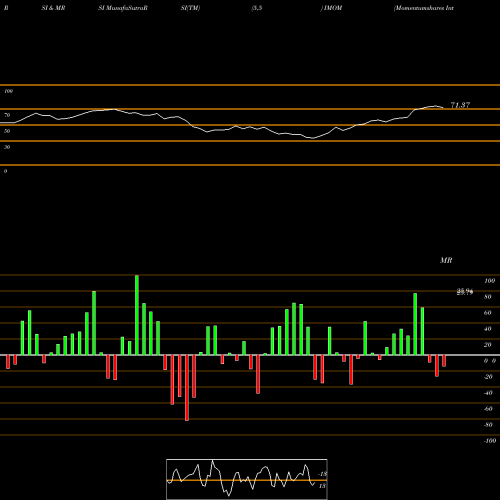Viewport: 500px width, 500px height.
Task: Select the 'SI(TM)' header text
Action: click(x=190, y=8)
